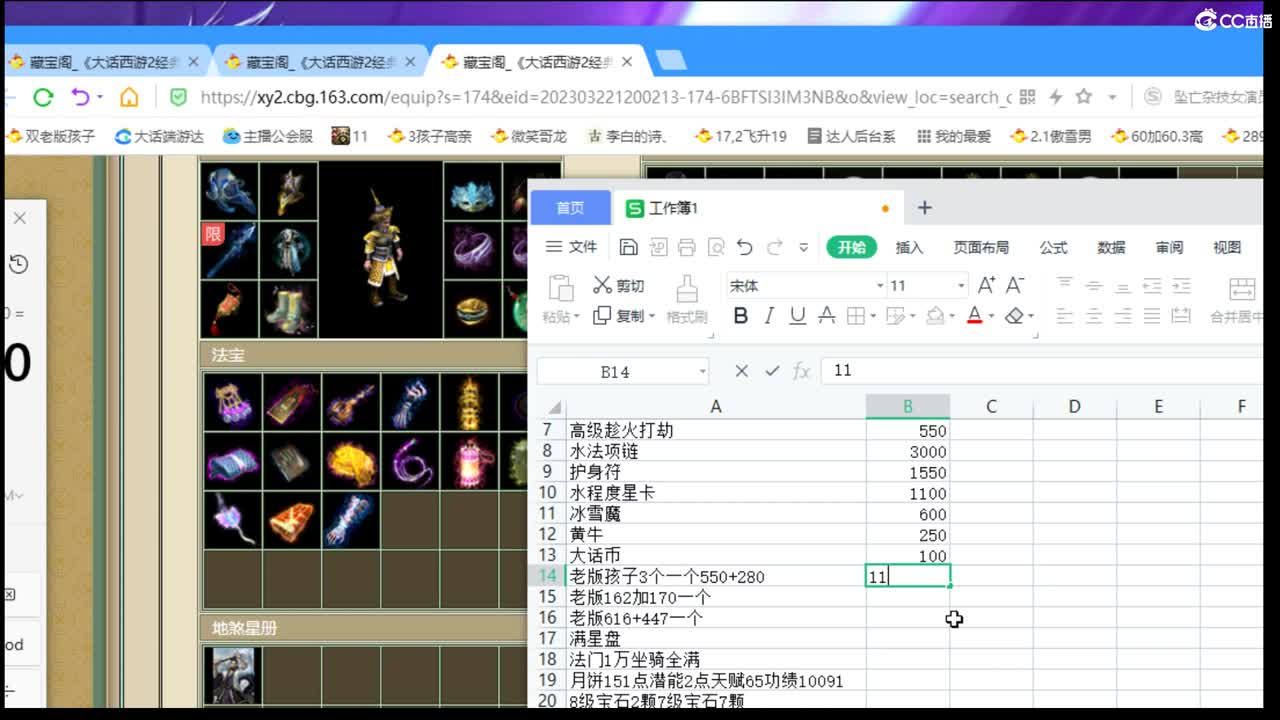Select column C header
This screenshot has height=720, width=1280.
[991, 406]
